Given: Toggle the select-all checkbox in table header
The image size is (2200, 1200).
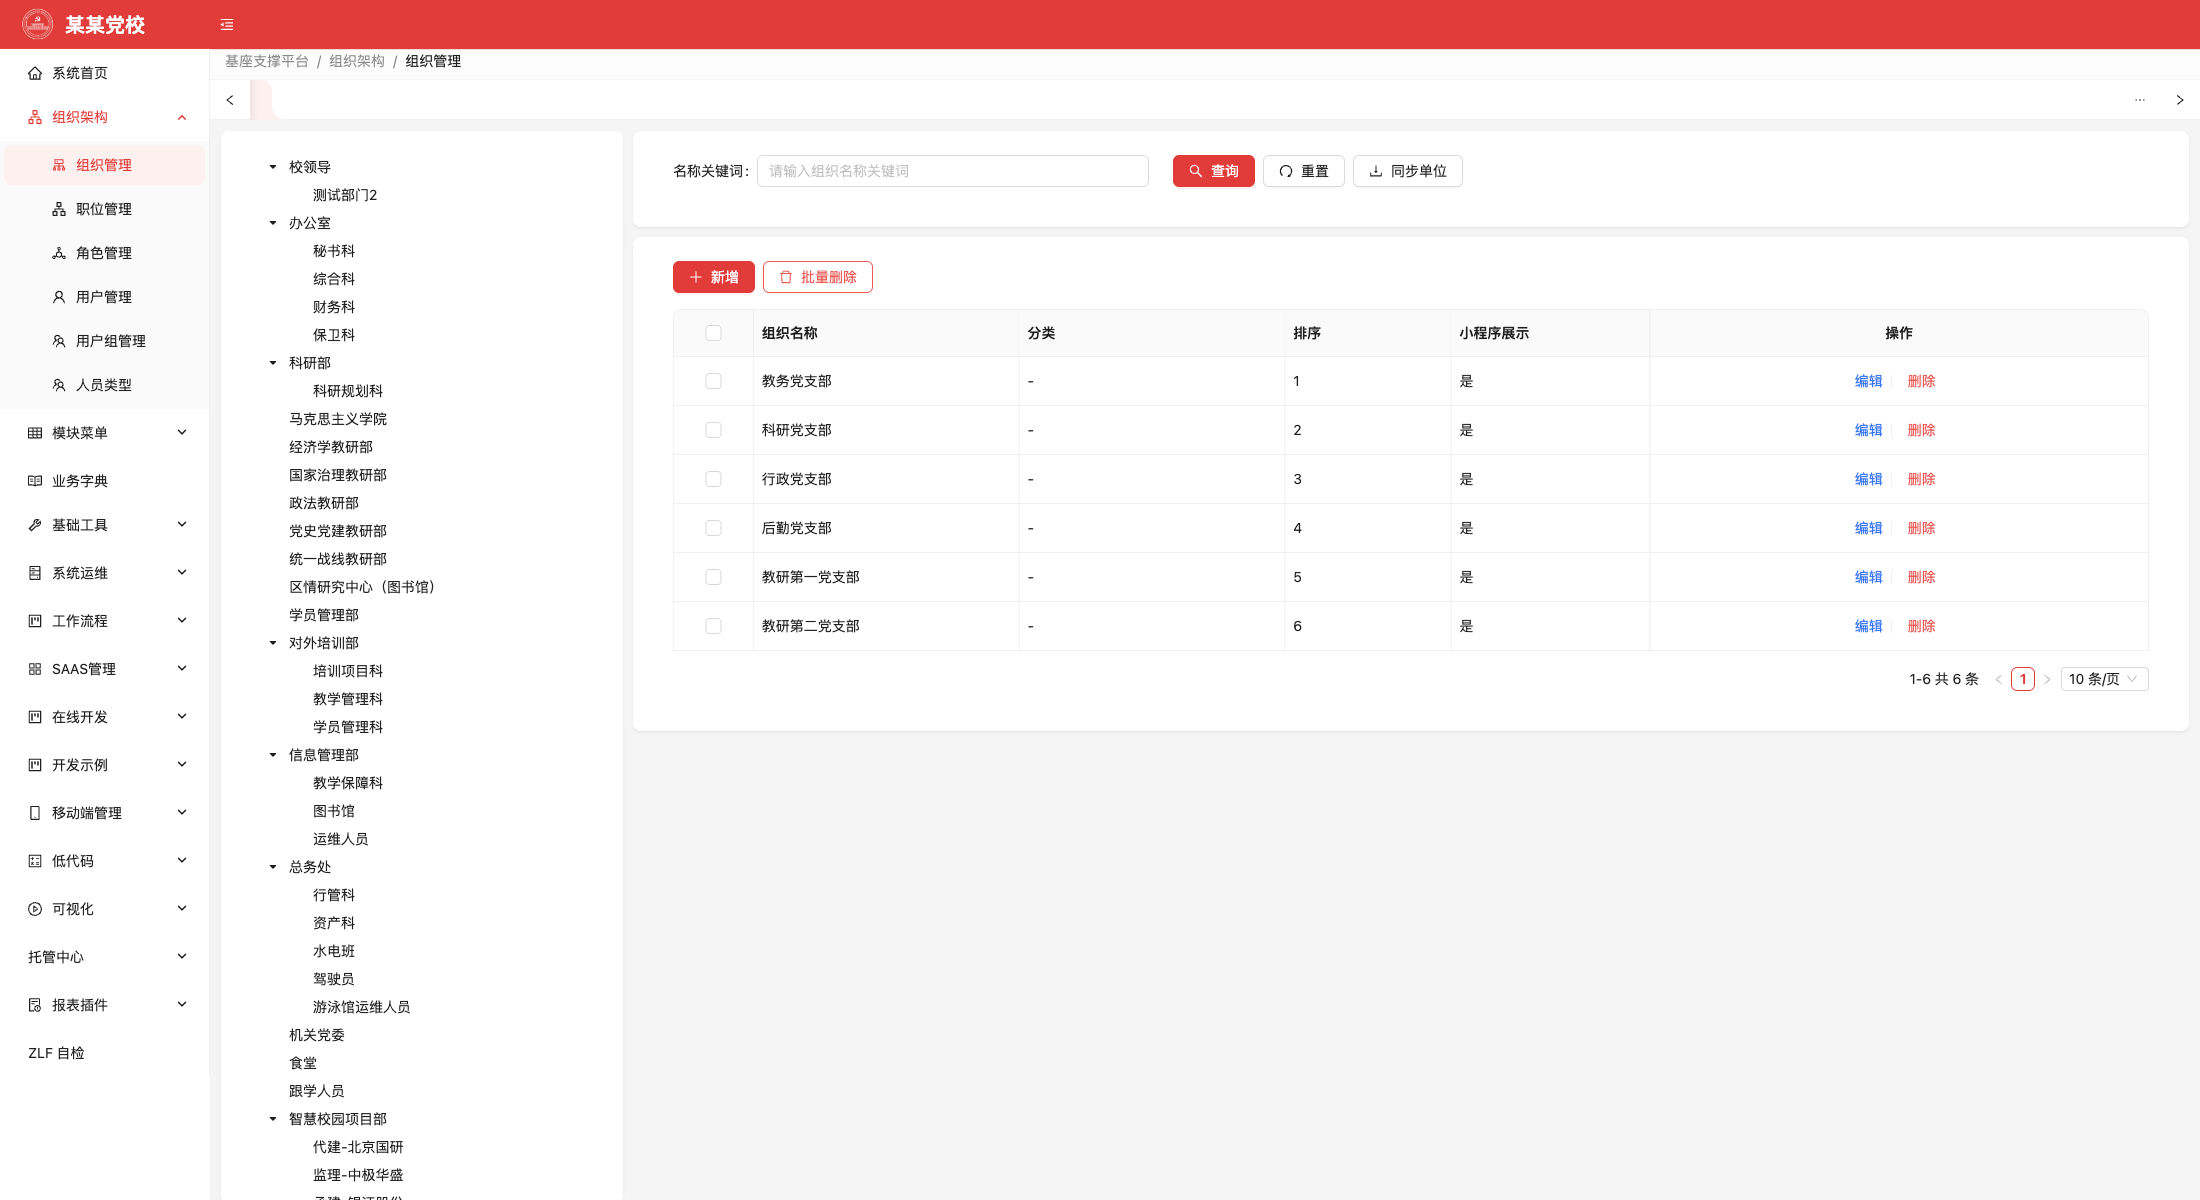Looking at the screenshot, I should pyautogui.click(x=713, y=333).
